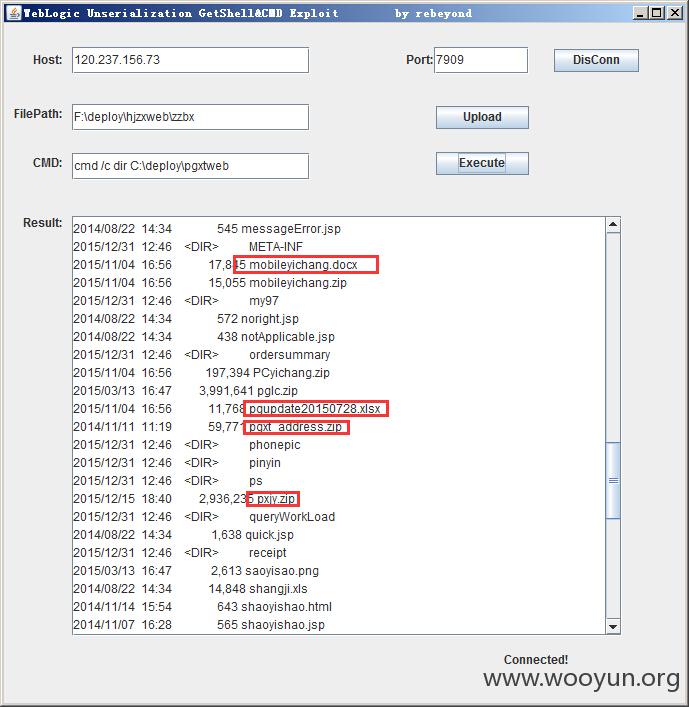
Task: Select the pgxt_address.zip entry
Action: (207, 427)
